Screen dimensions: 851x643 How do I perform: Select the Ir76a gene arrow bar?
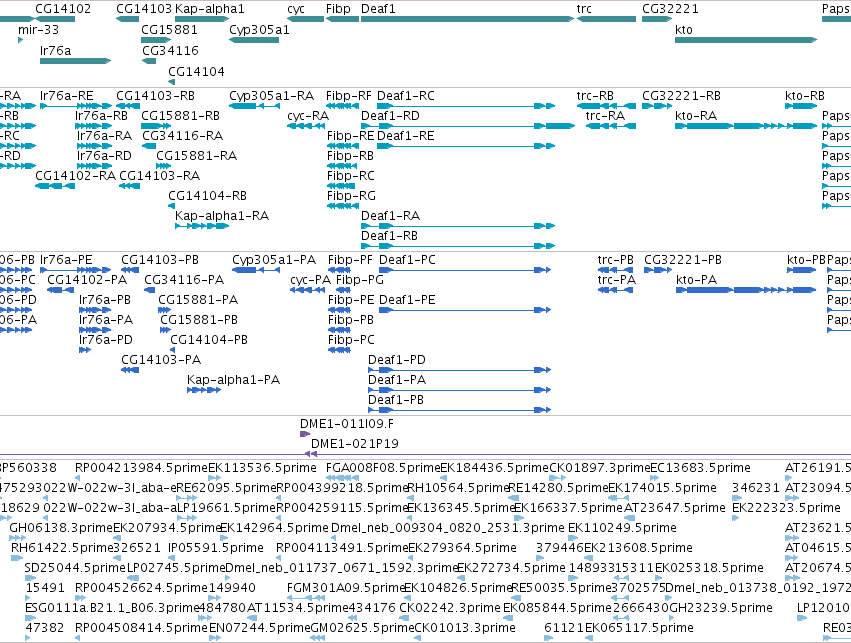pos(75,61)
